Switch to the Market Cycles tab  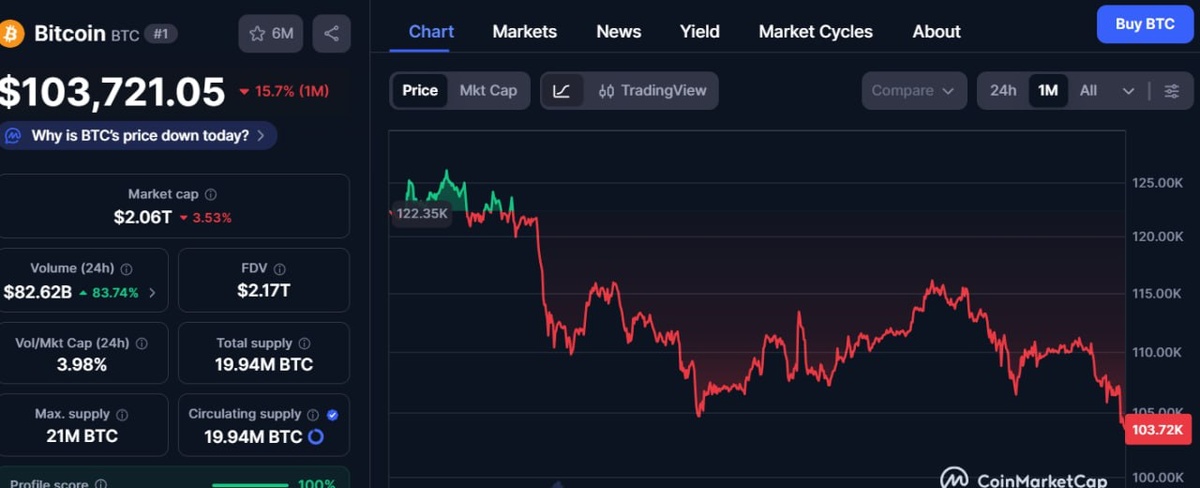pyautogui.click(x=815, y=32)
